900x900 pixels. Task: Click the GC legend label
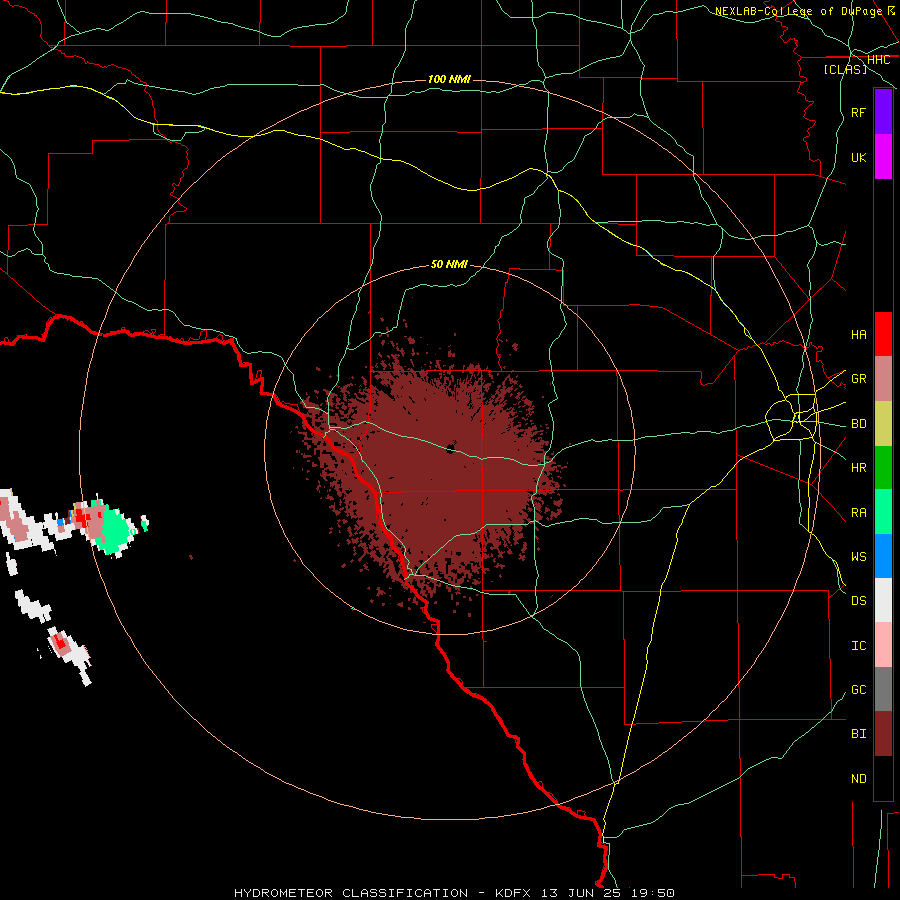859,690
